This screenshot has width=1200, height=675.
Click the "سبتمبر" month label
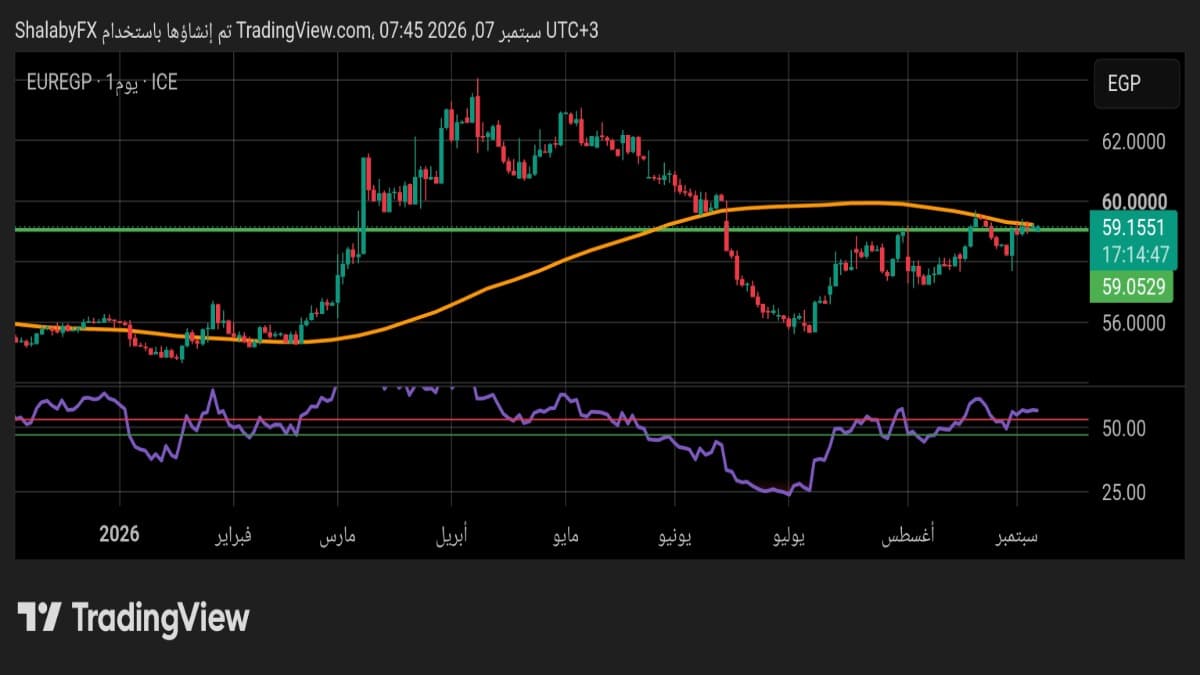point(1018,538)
